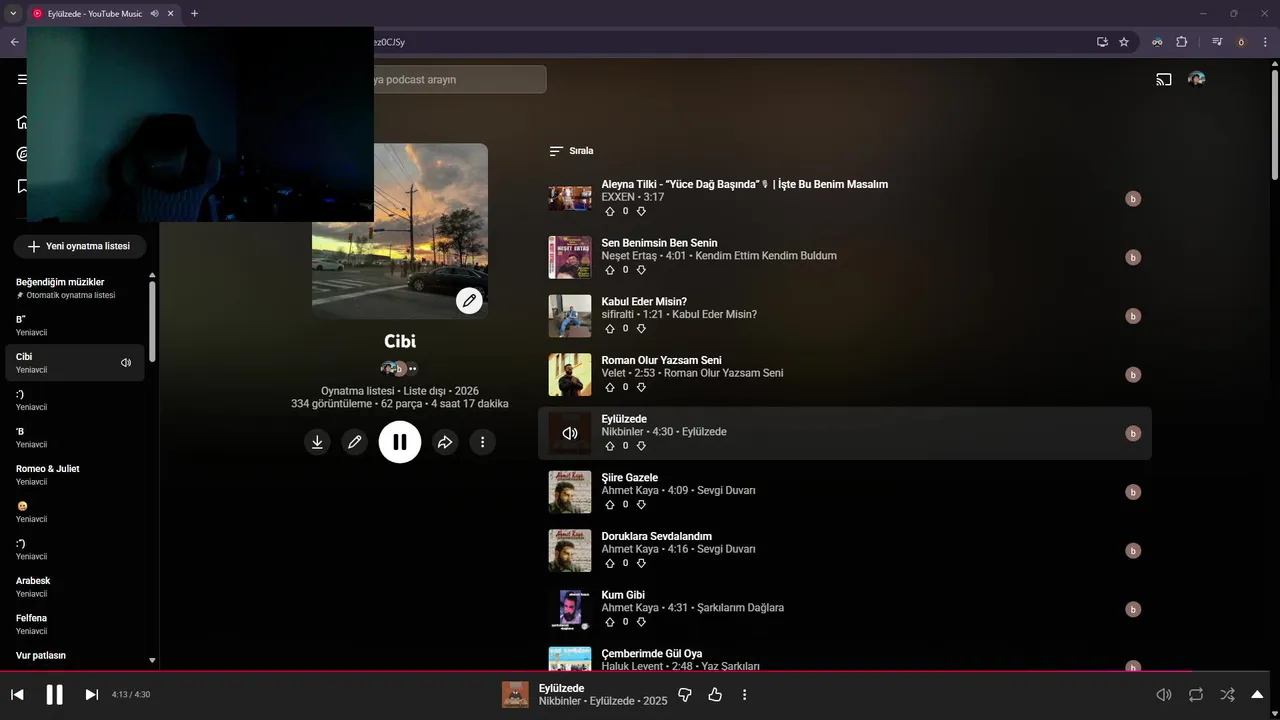Open the tab search dropdown

(13, 14)
